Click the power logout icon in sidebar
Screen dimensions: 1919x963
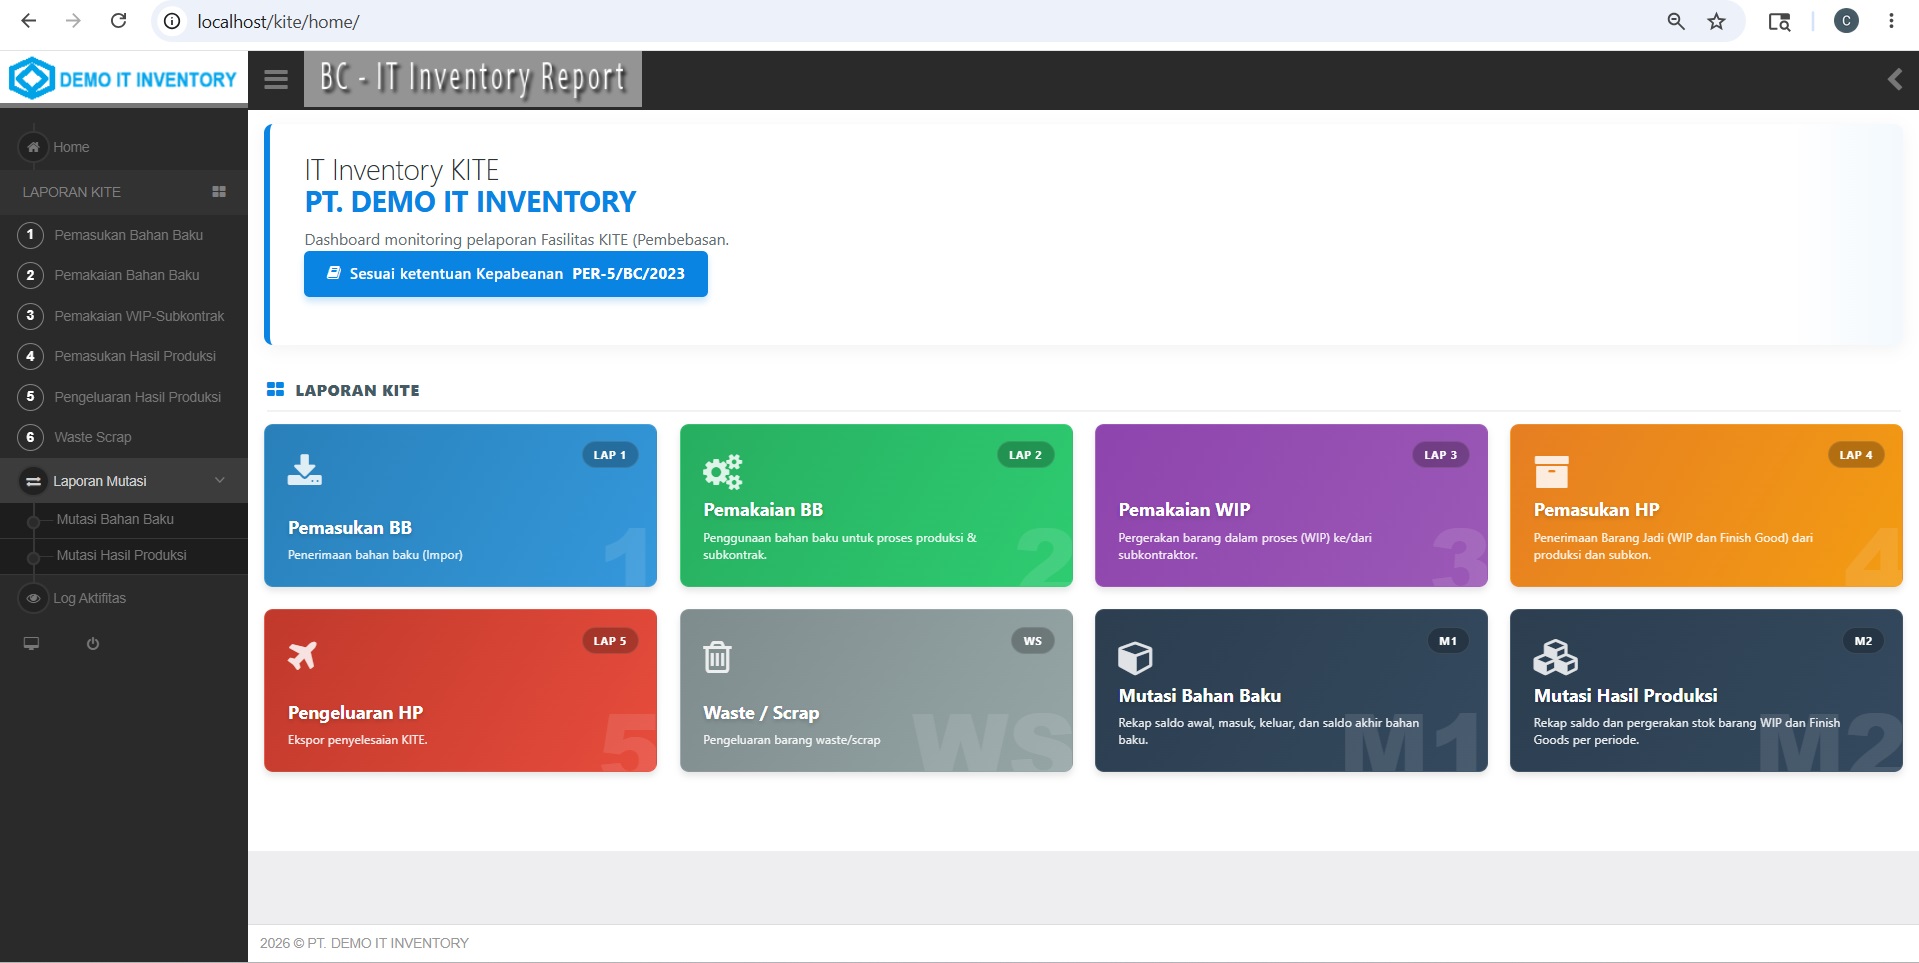tap(93, 644)
